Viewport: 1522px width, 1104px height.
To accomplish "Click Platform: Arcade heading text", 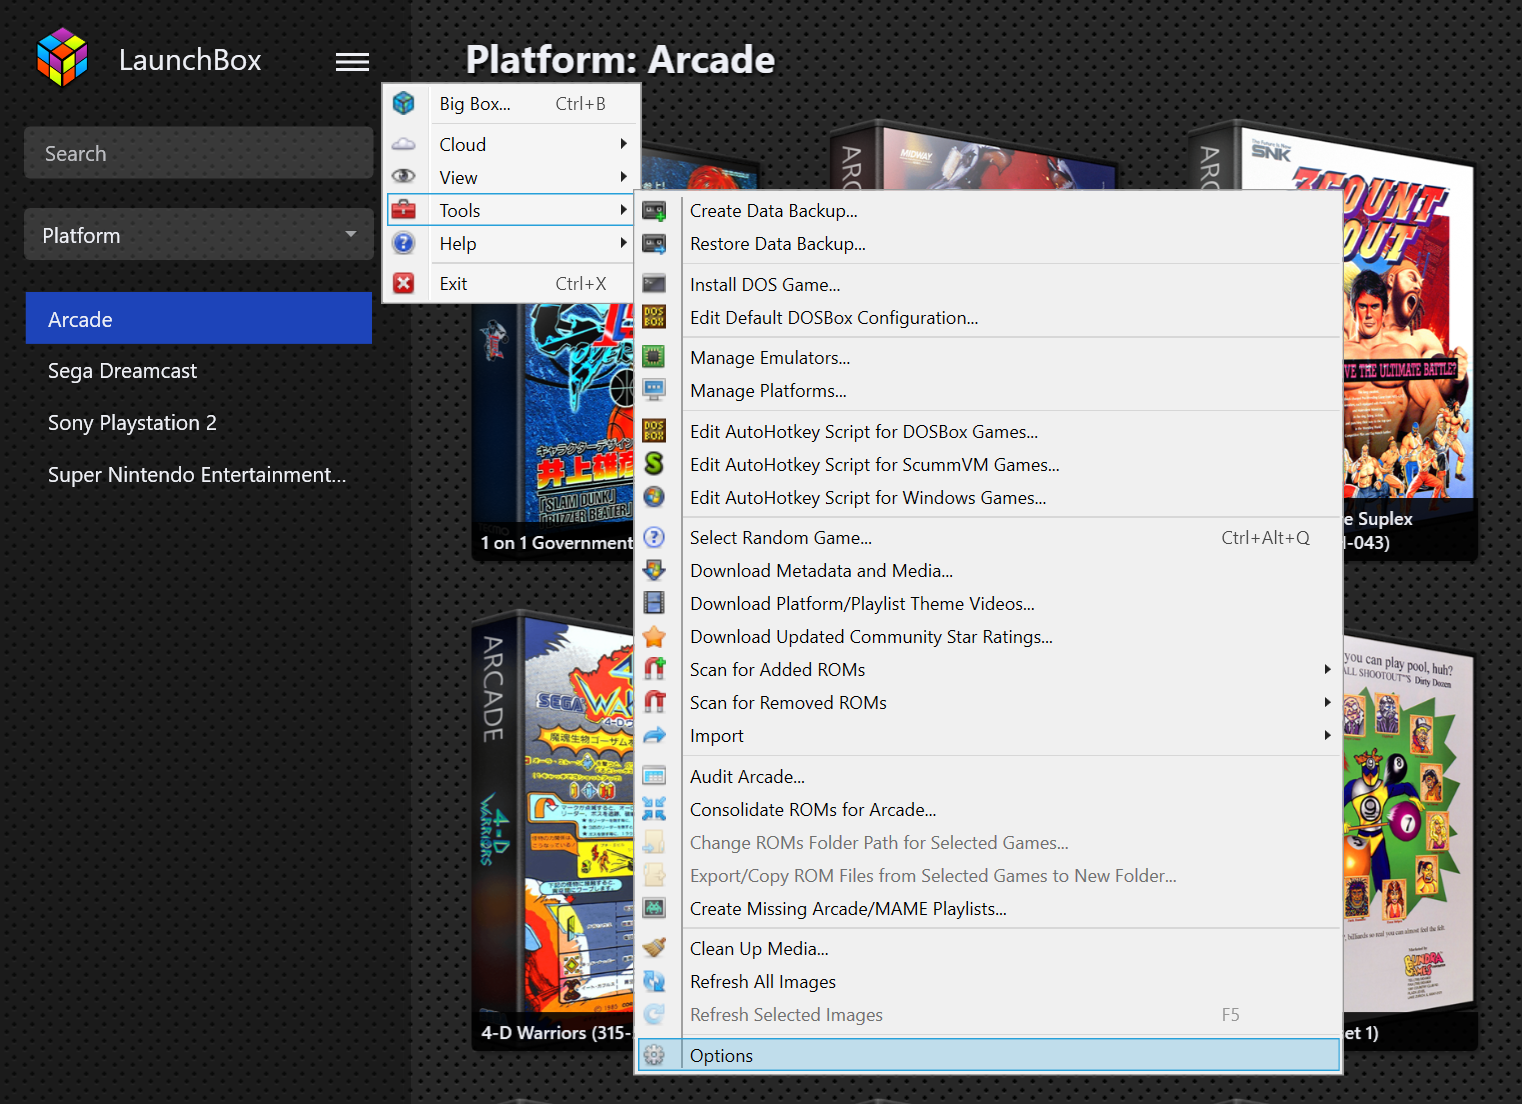I will coord(620,60).
